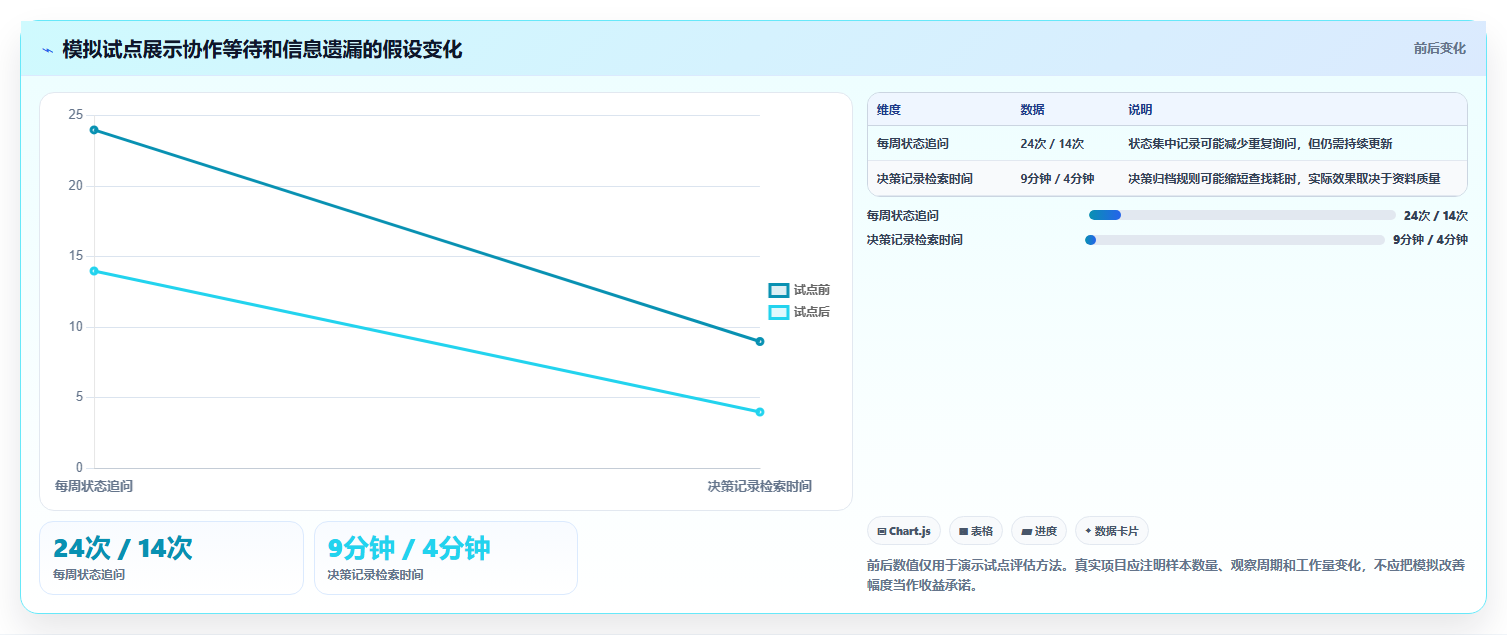Click the 前后变化 label in header
The height and width of the screenshot is (635, 1507).
pos(1440,48)
